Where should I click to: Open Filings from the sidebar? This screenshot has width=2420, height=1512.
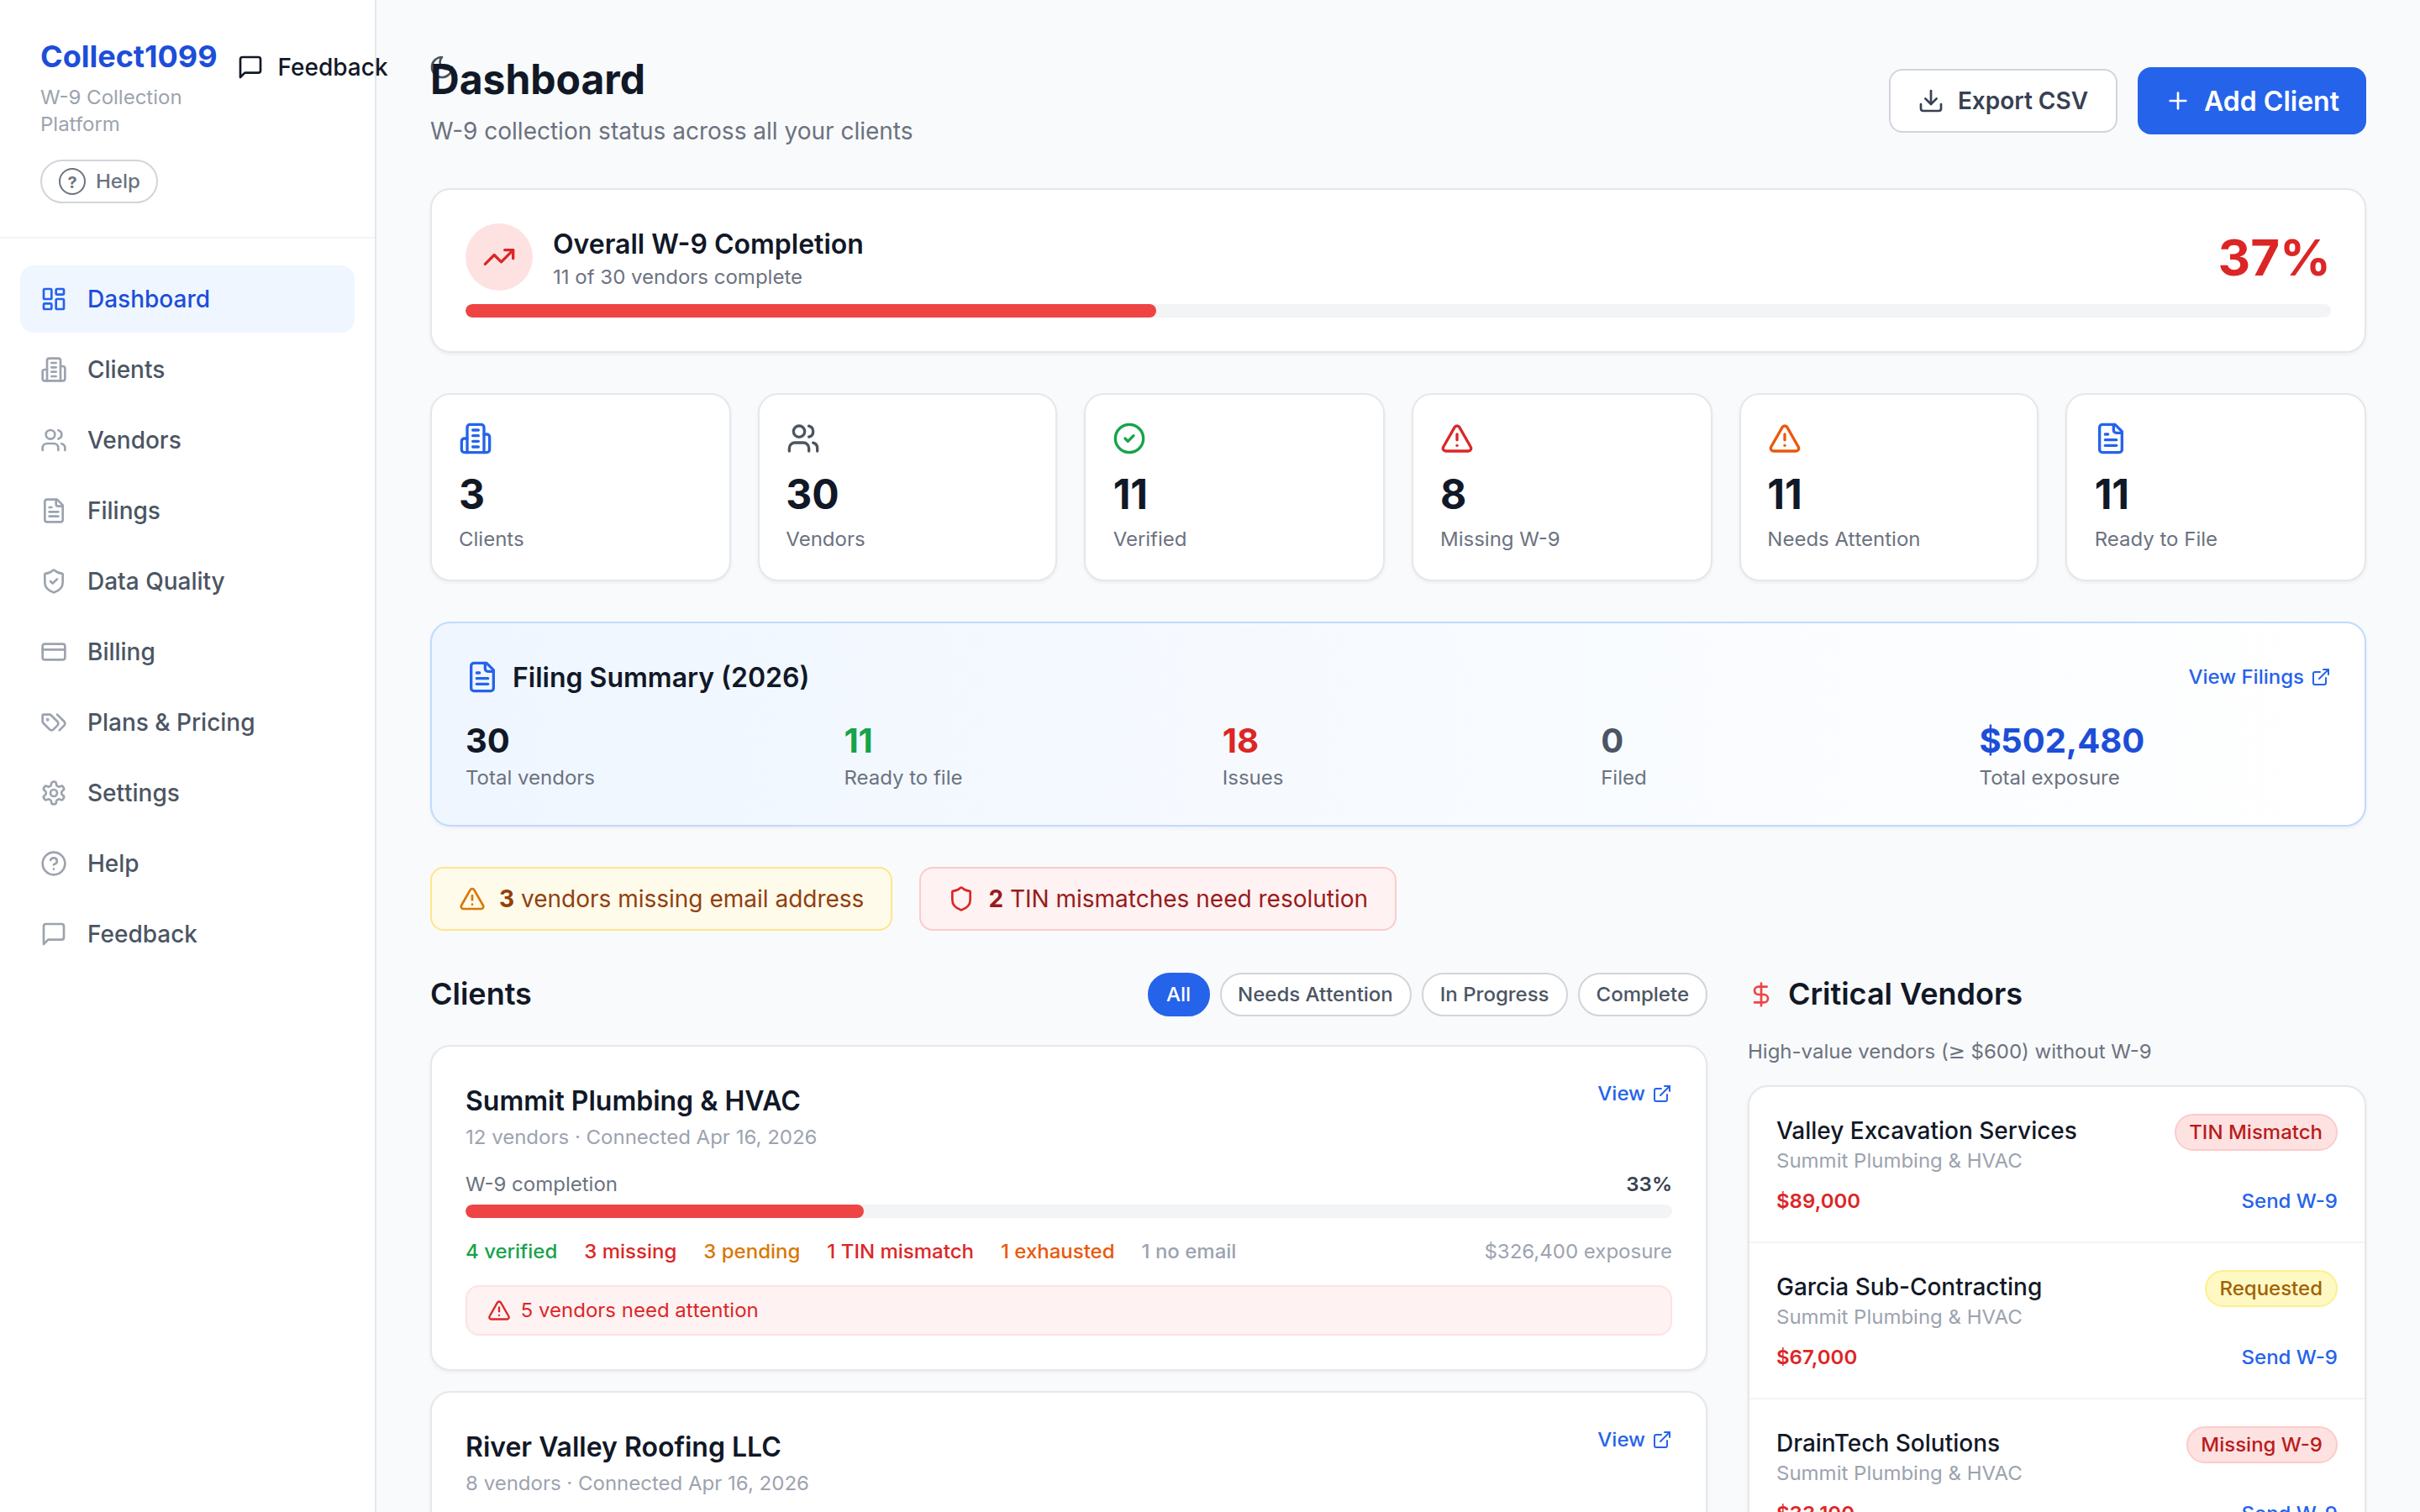[187, 511]
